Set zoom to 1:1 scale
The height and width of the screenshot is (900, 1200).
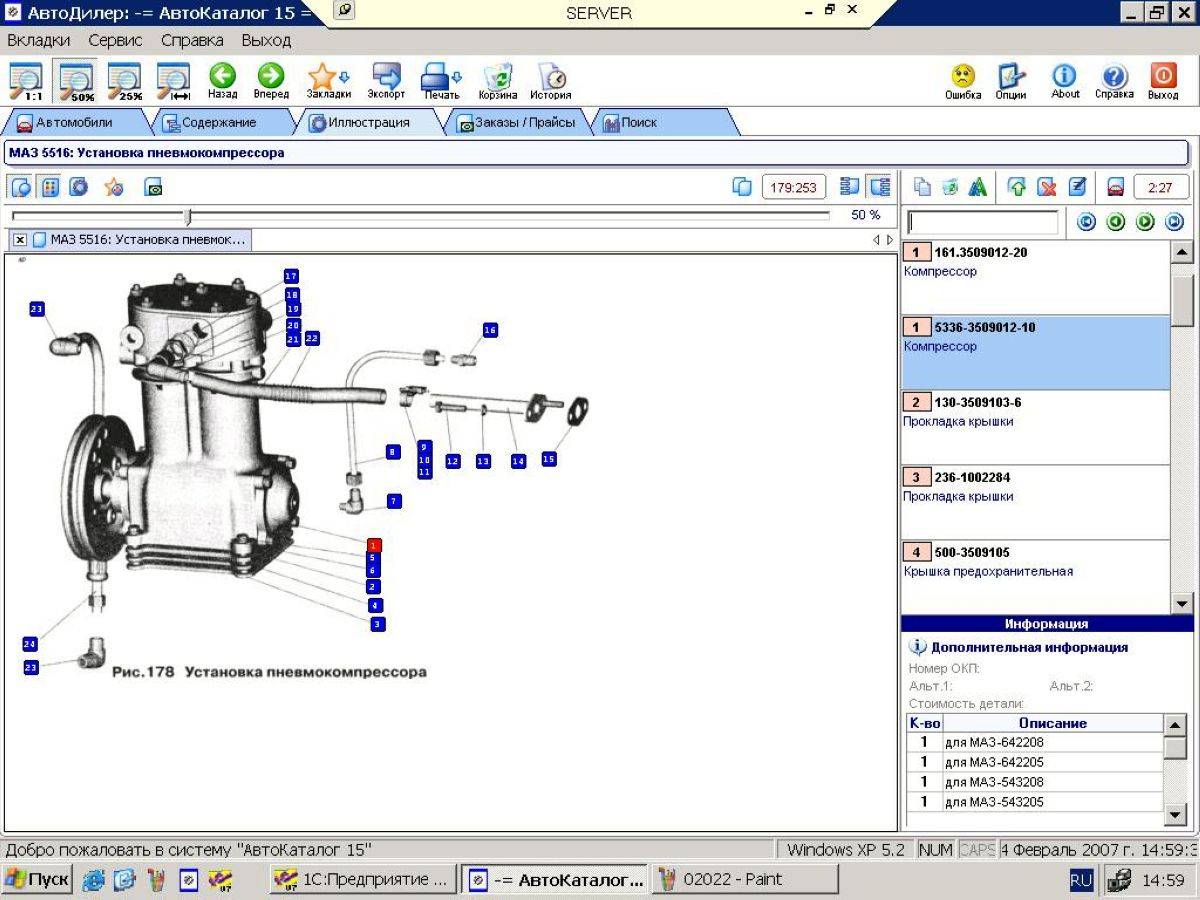[x=26, y=81]
